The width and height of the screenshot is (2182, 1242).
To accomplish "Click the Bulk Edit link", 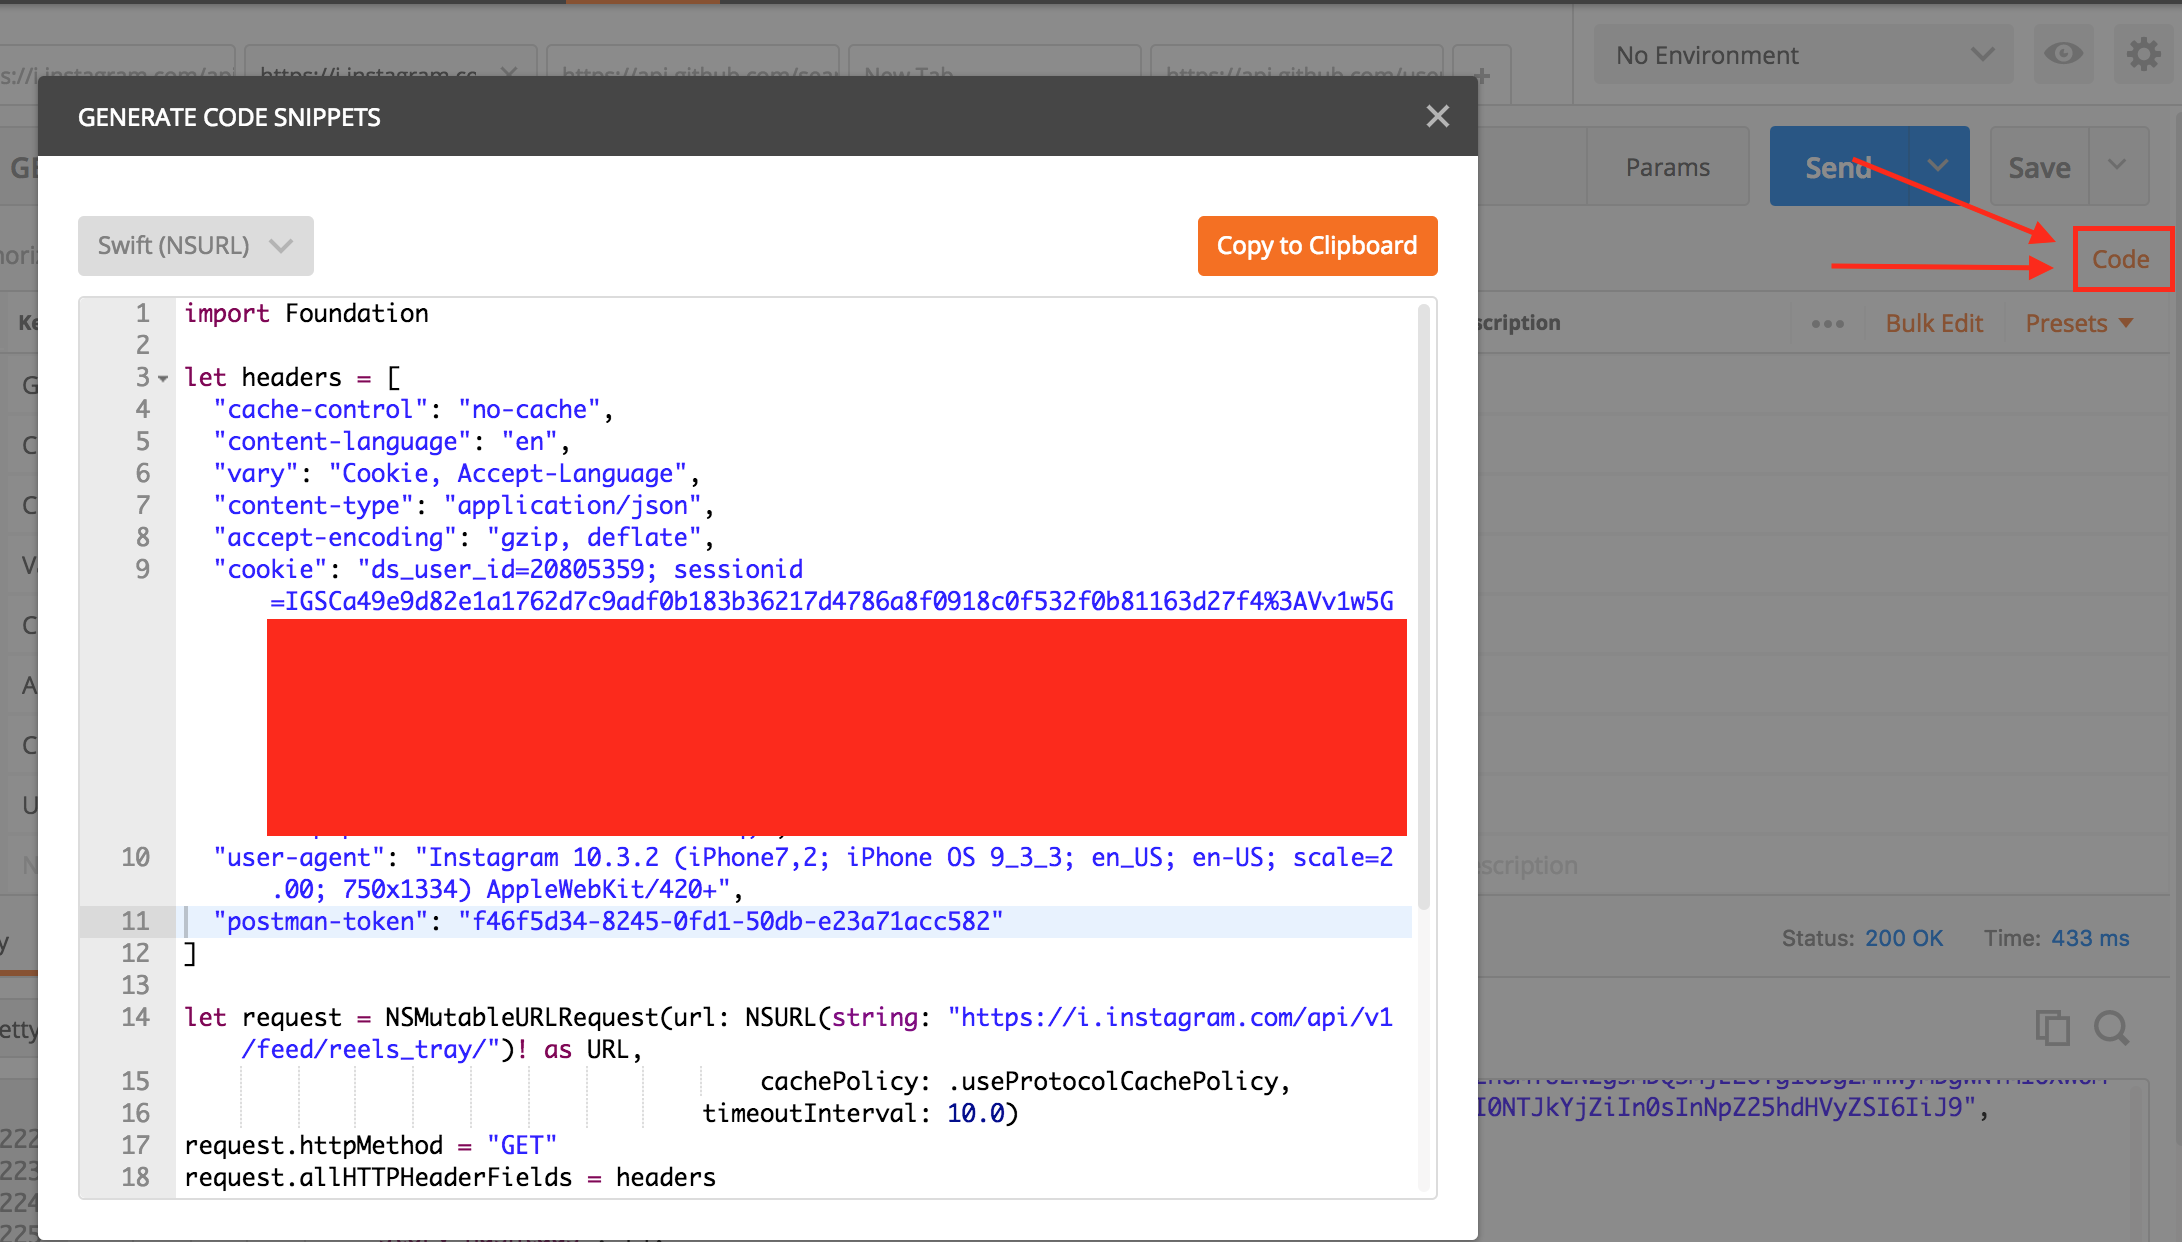I will click(x=1933, y=323).
